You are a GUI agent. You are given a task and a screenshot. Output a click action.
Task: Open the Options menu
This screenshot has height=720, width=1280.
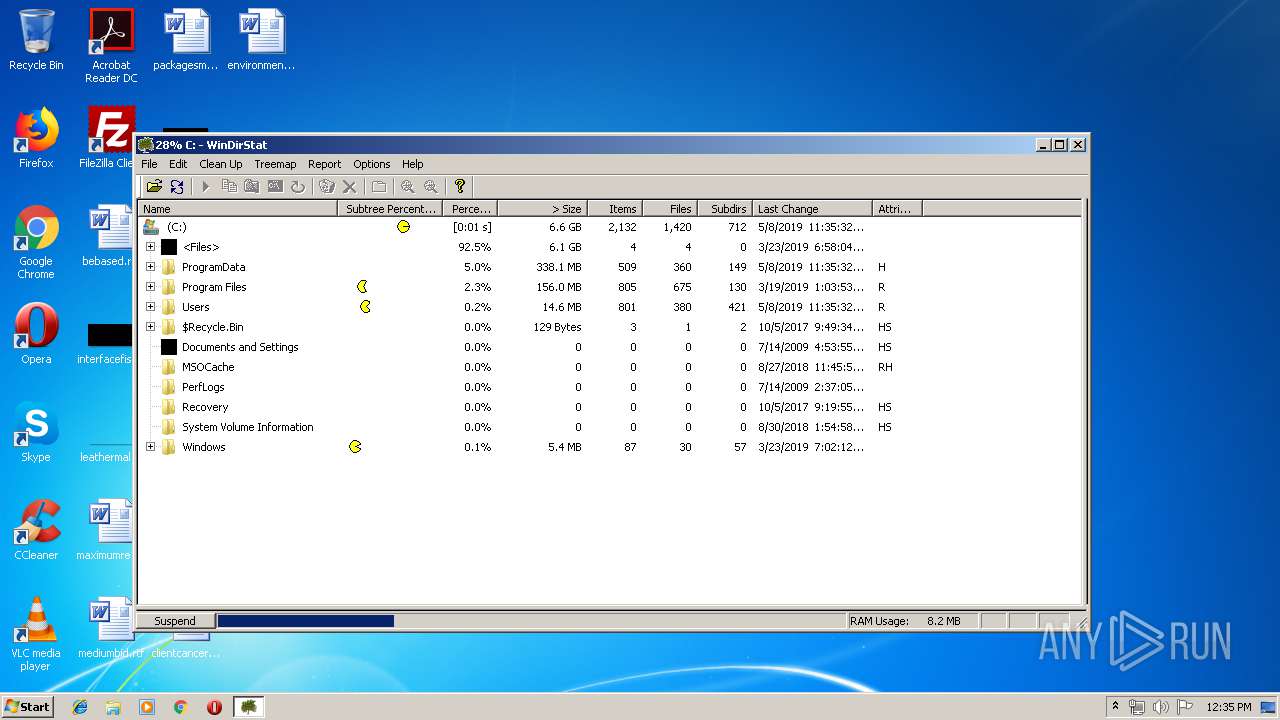(371, 164)
